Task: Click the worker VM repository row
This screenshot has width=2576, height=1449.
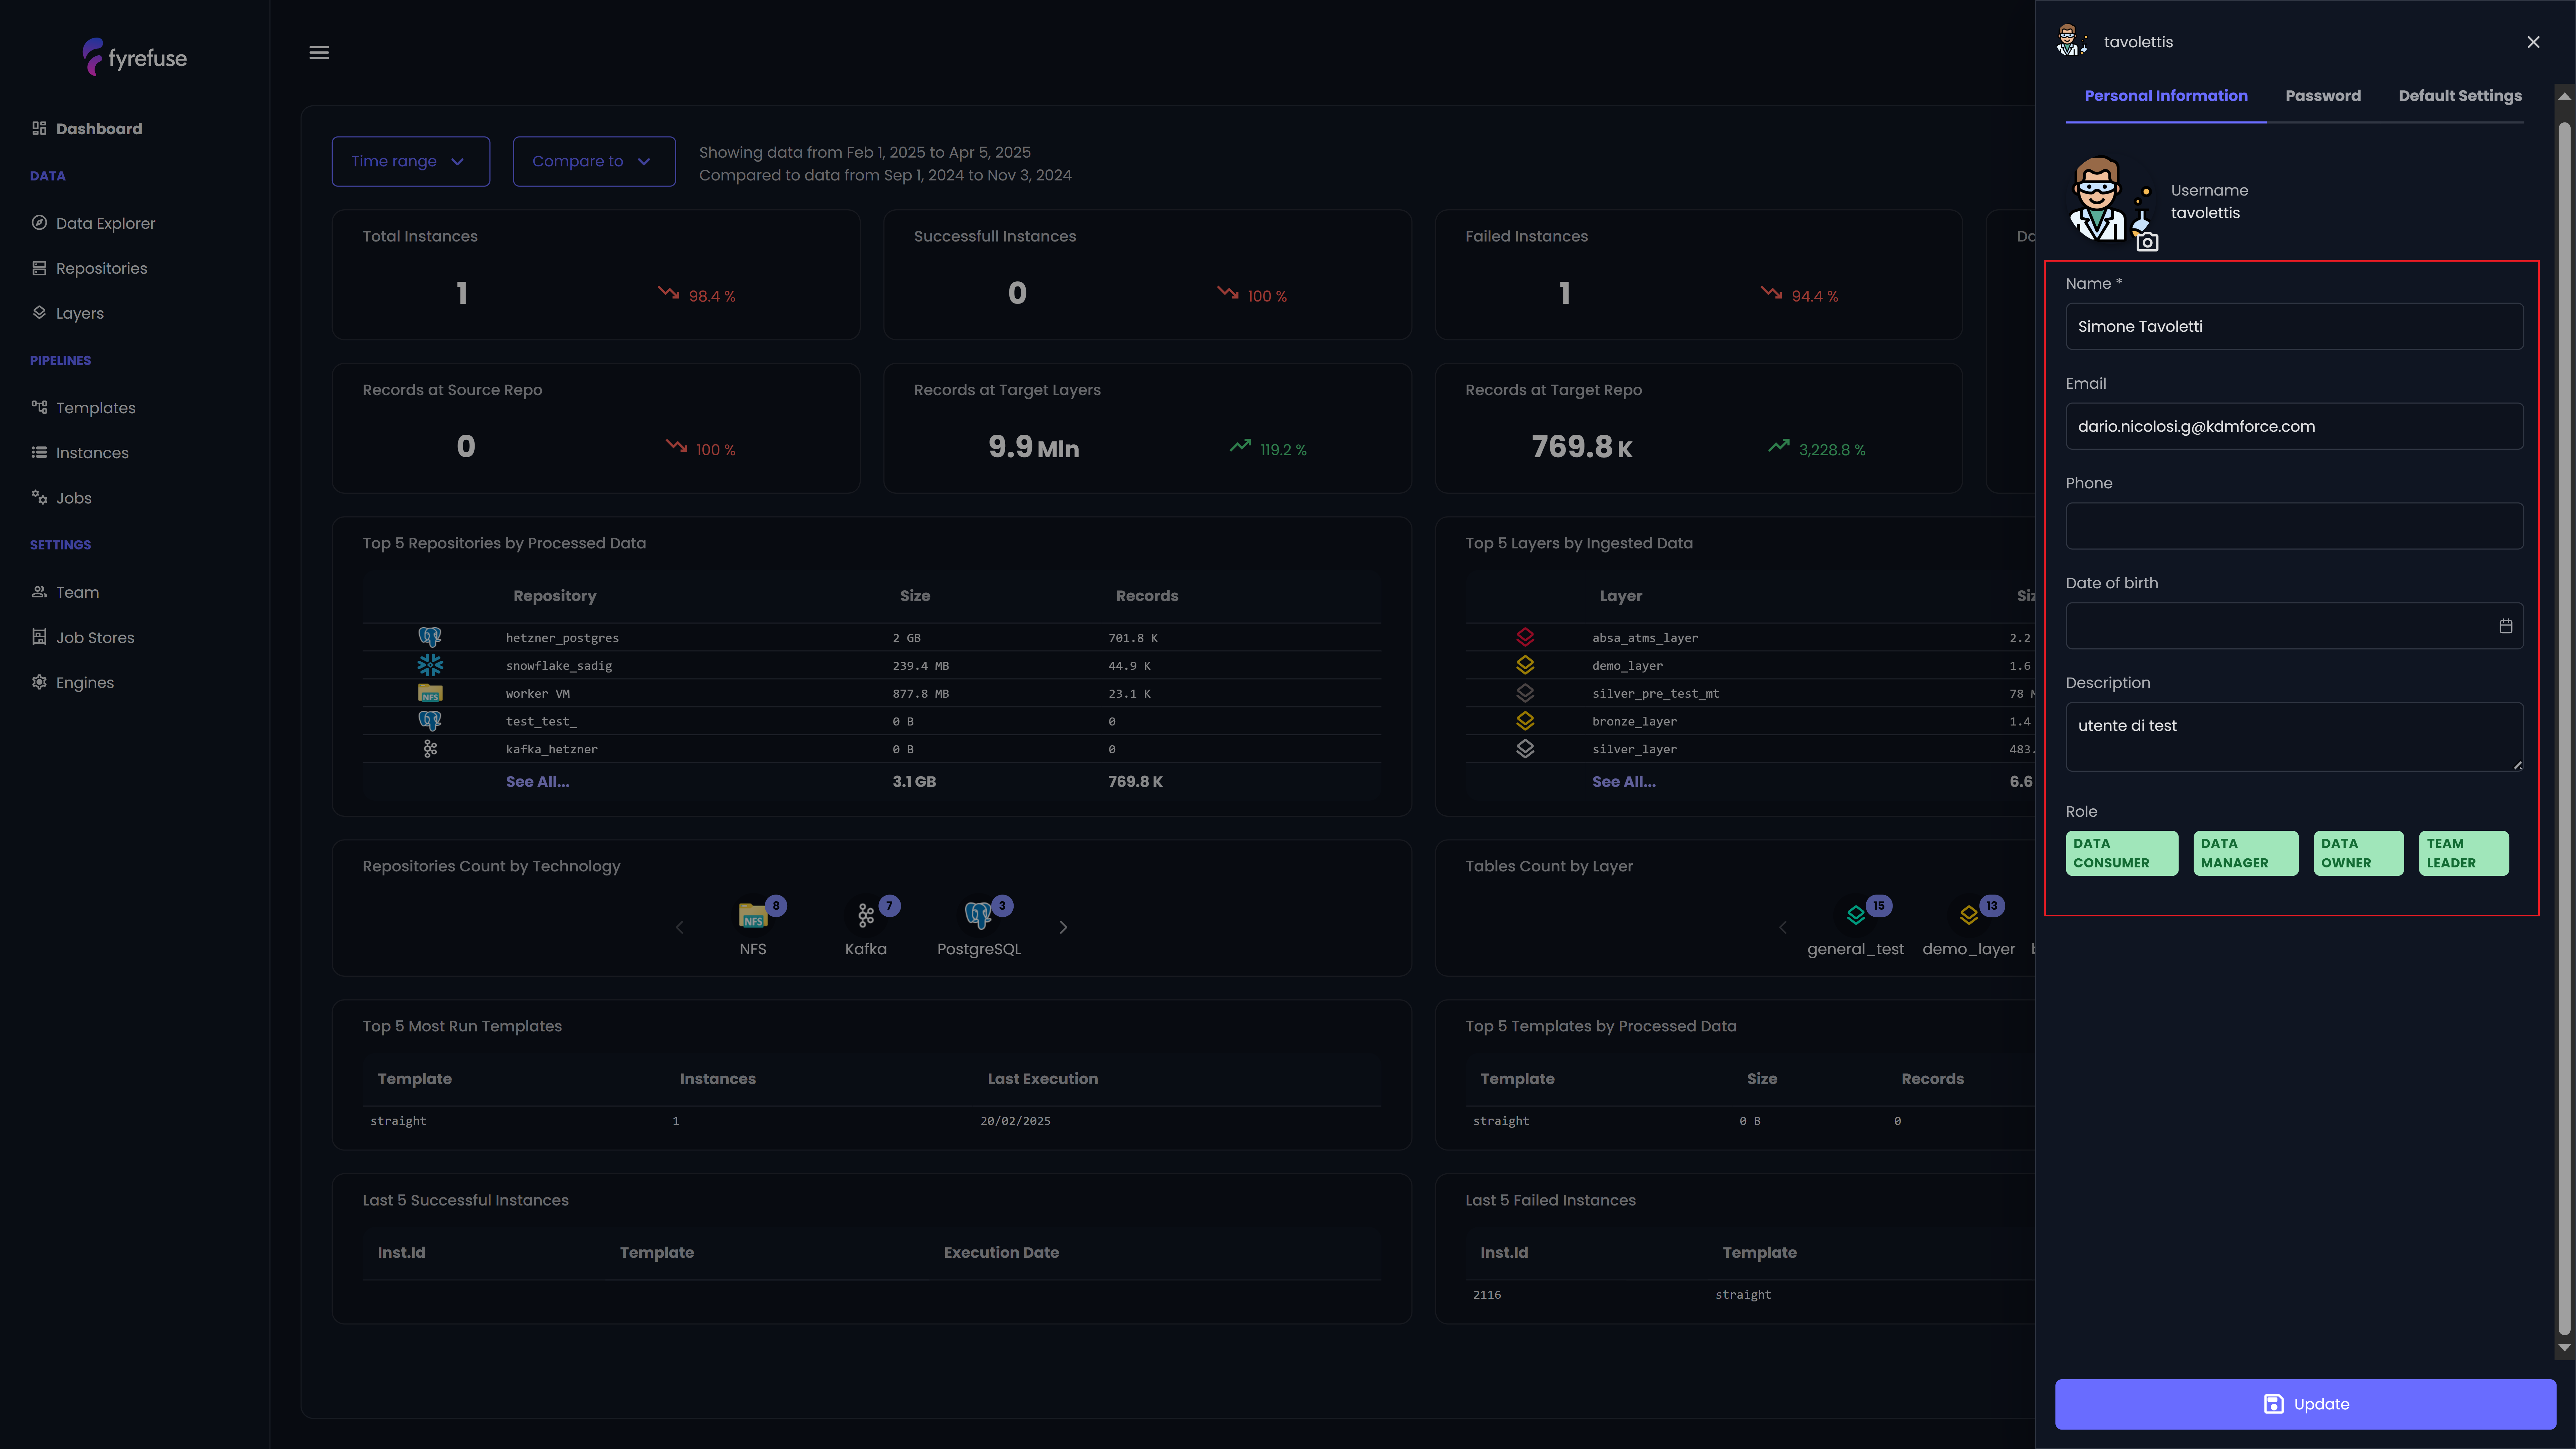Action: (x=871, y=693)
